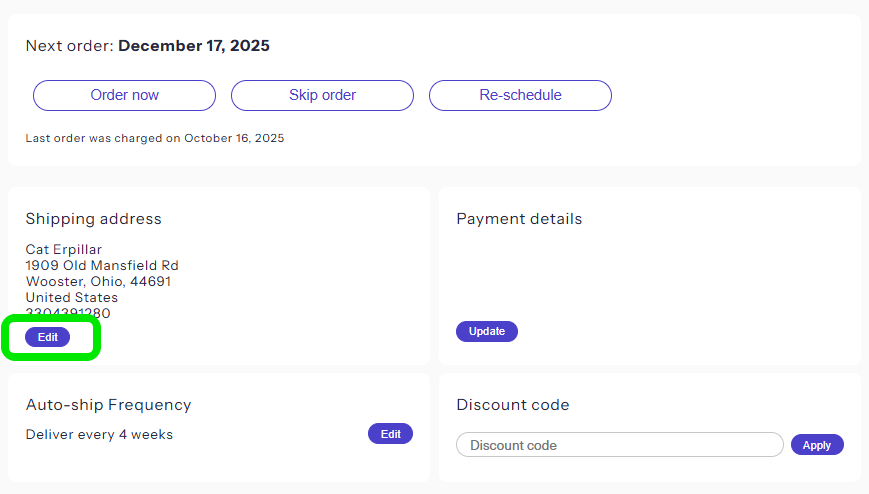Screen dimensions: 869x494
Task: Select the Shipping address heading
Action: coord(93,219)
